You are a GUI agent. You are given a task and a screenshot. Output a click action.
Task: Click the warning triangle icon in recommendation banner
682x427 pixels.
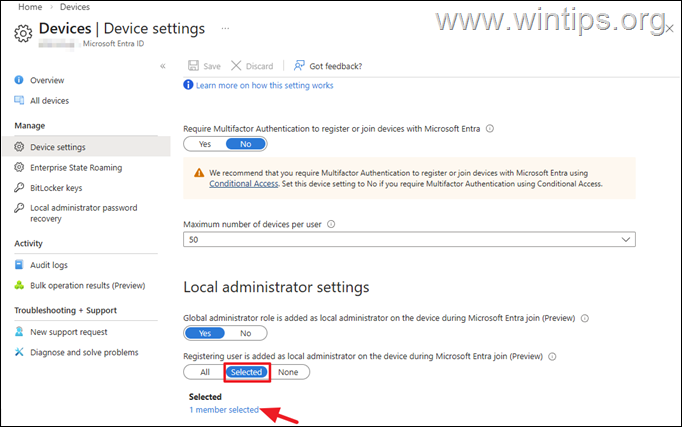[x=199, y=173]
